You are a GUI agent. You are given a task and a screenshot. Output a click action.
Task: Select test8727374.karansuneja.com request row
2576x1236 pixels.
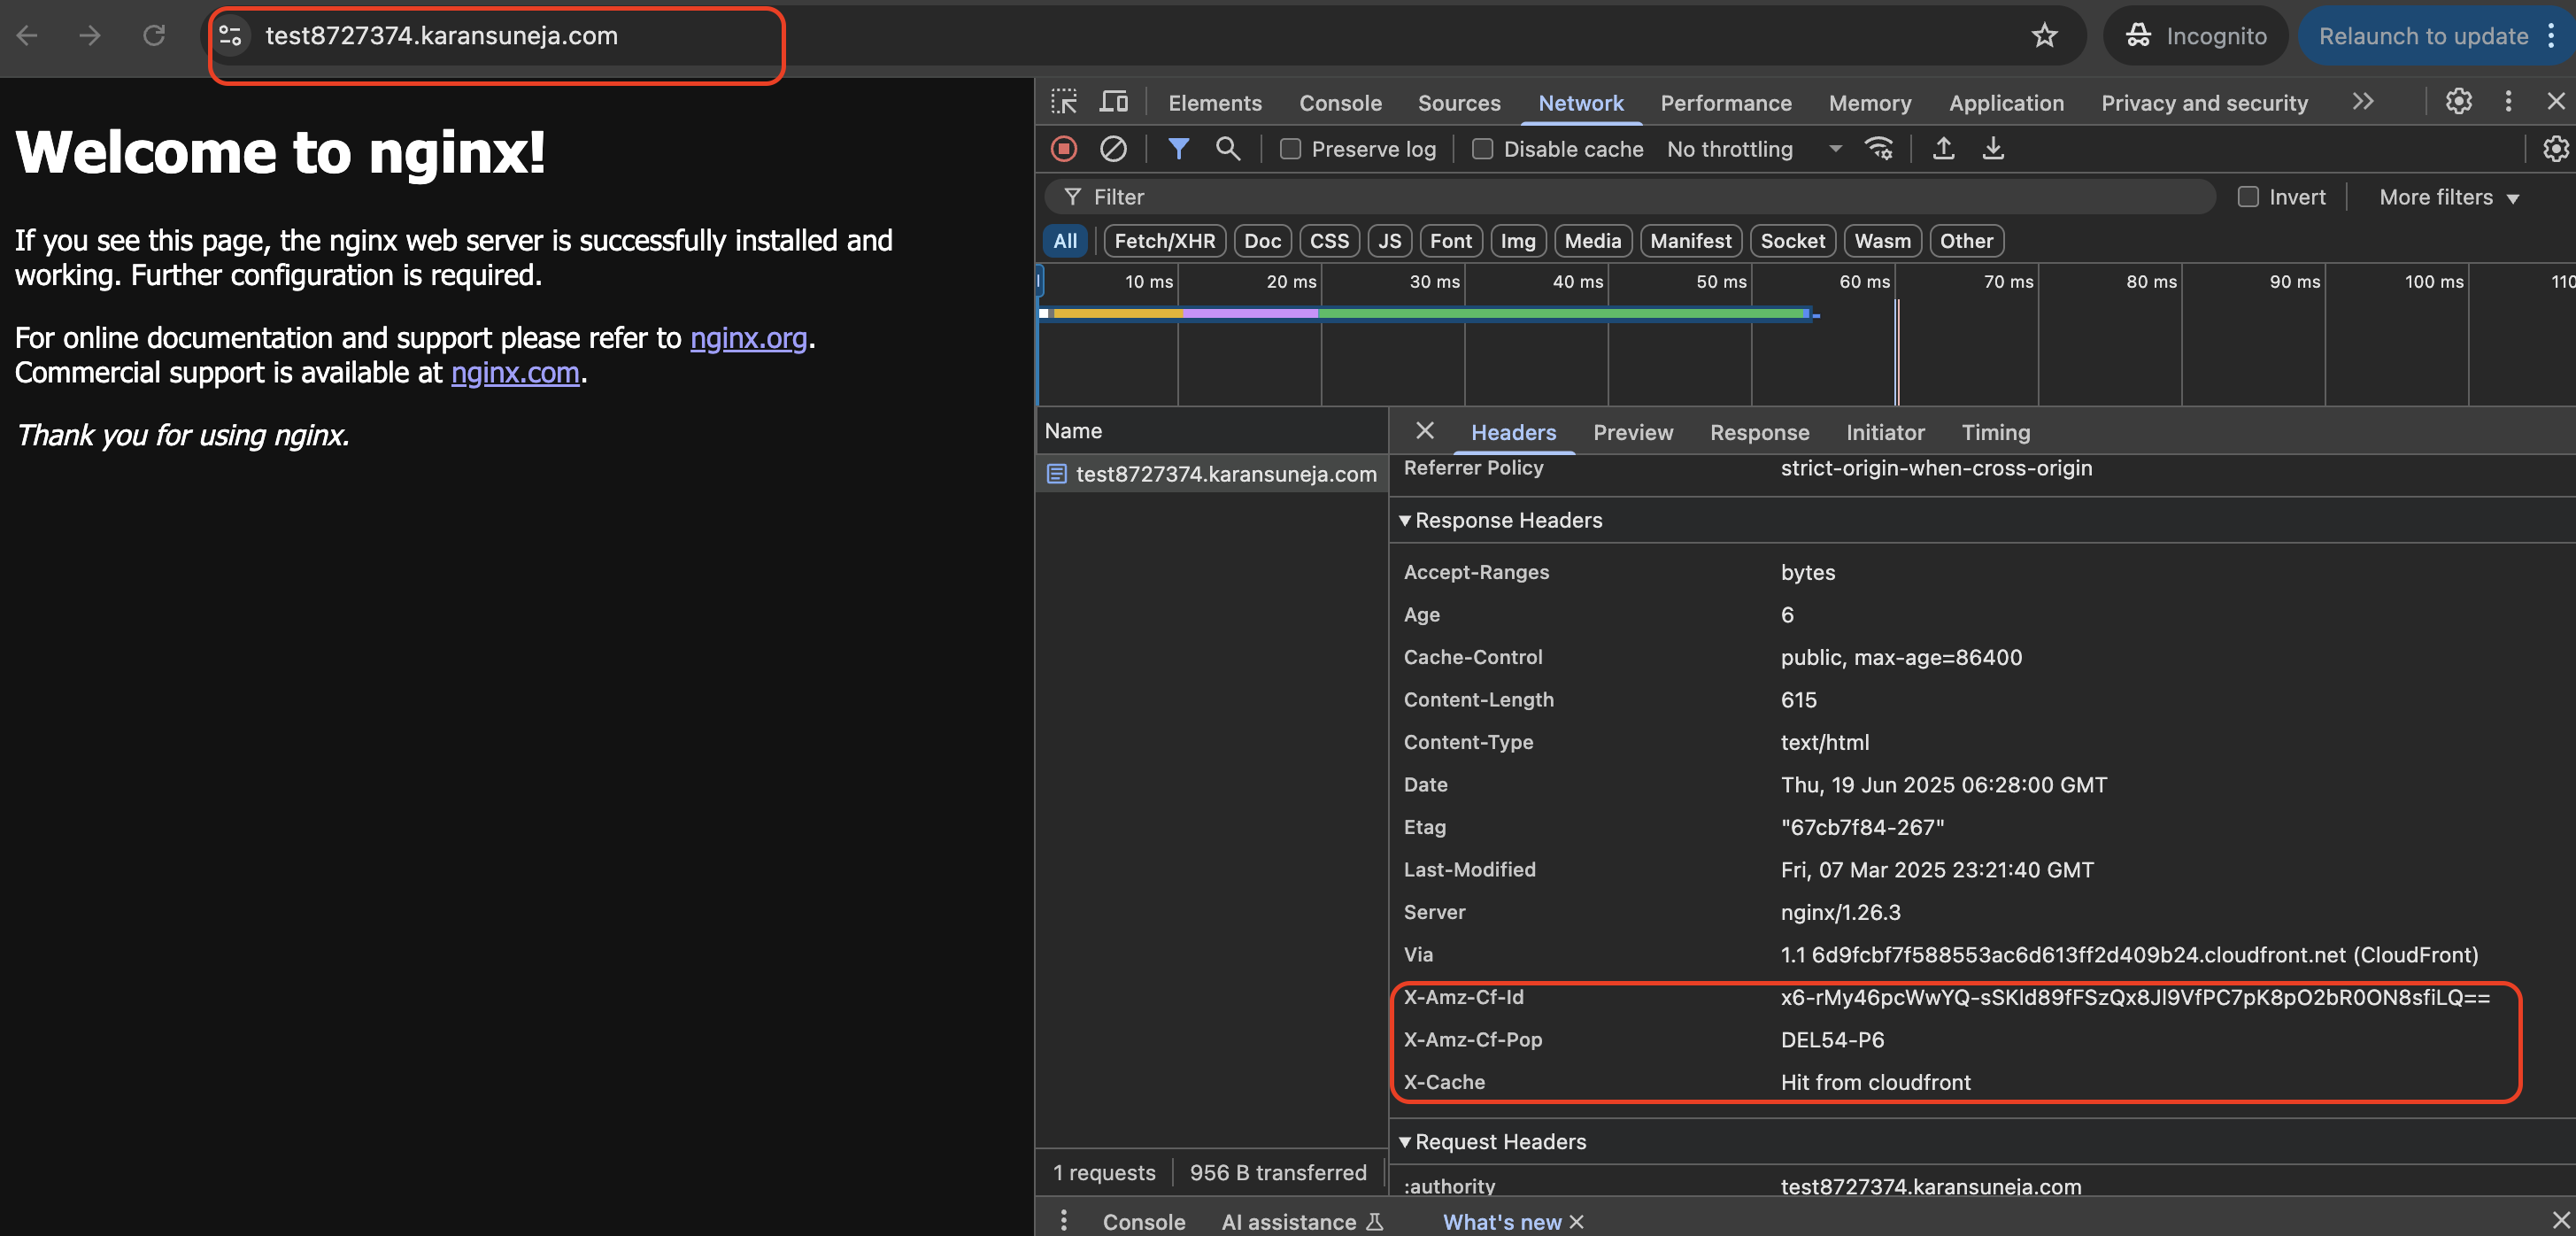tap(1212, 474)
